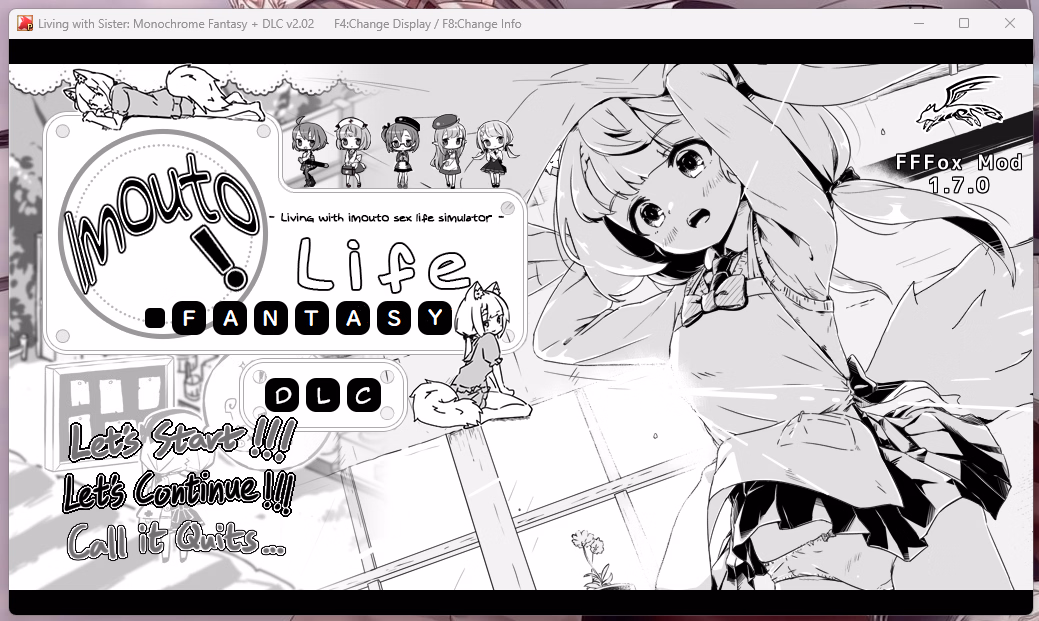
Task: Click the Let's Start !!! menu option
Action: (x=182, y=440)
